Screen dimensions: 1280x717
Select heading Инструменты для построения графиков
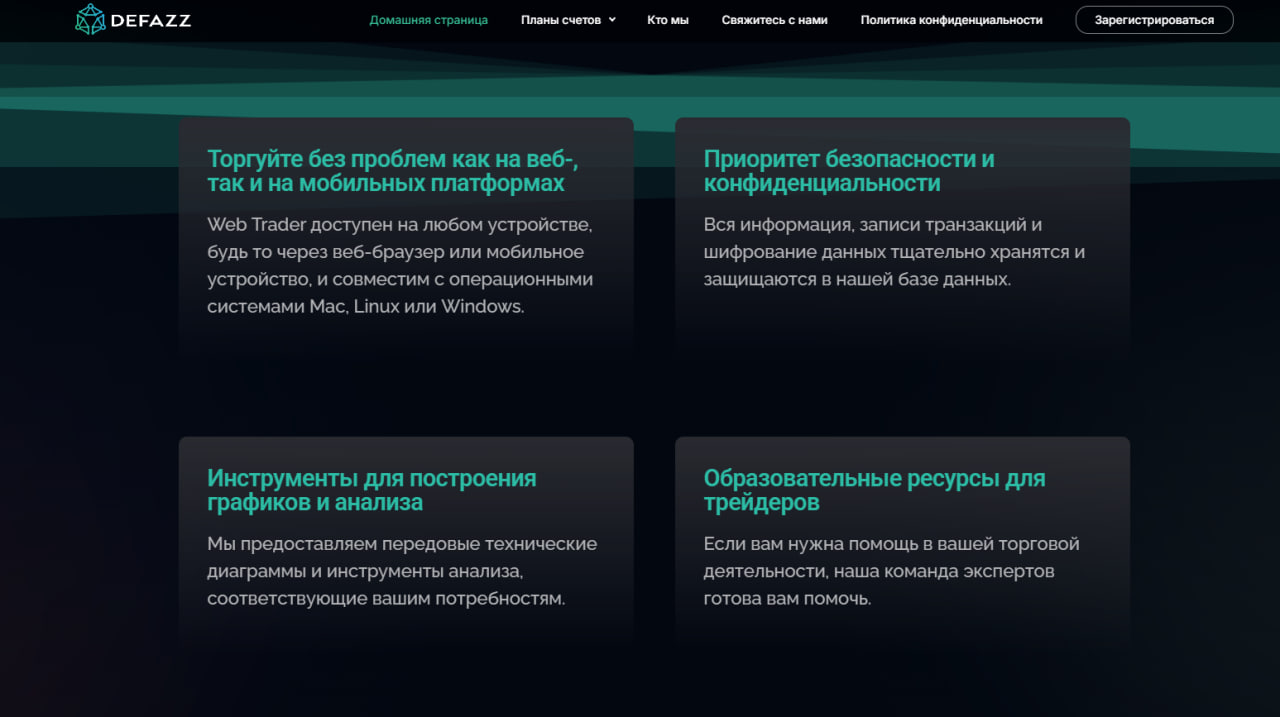click(371, 490)
